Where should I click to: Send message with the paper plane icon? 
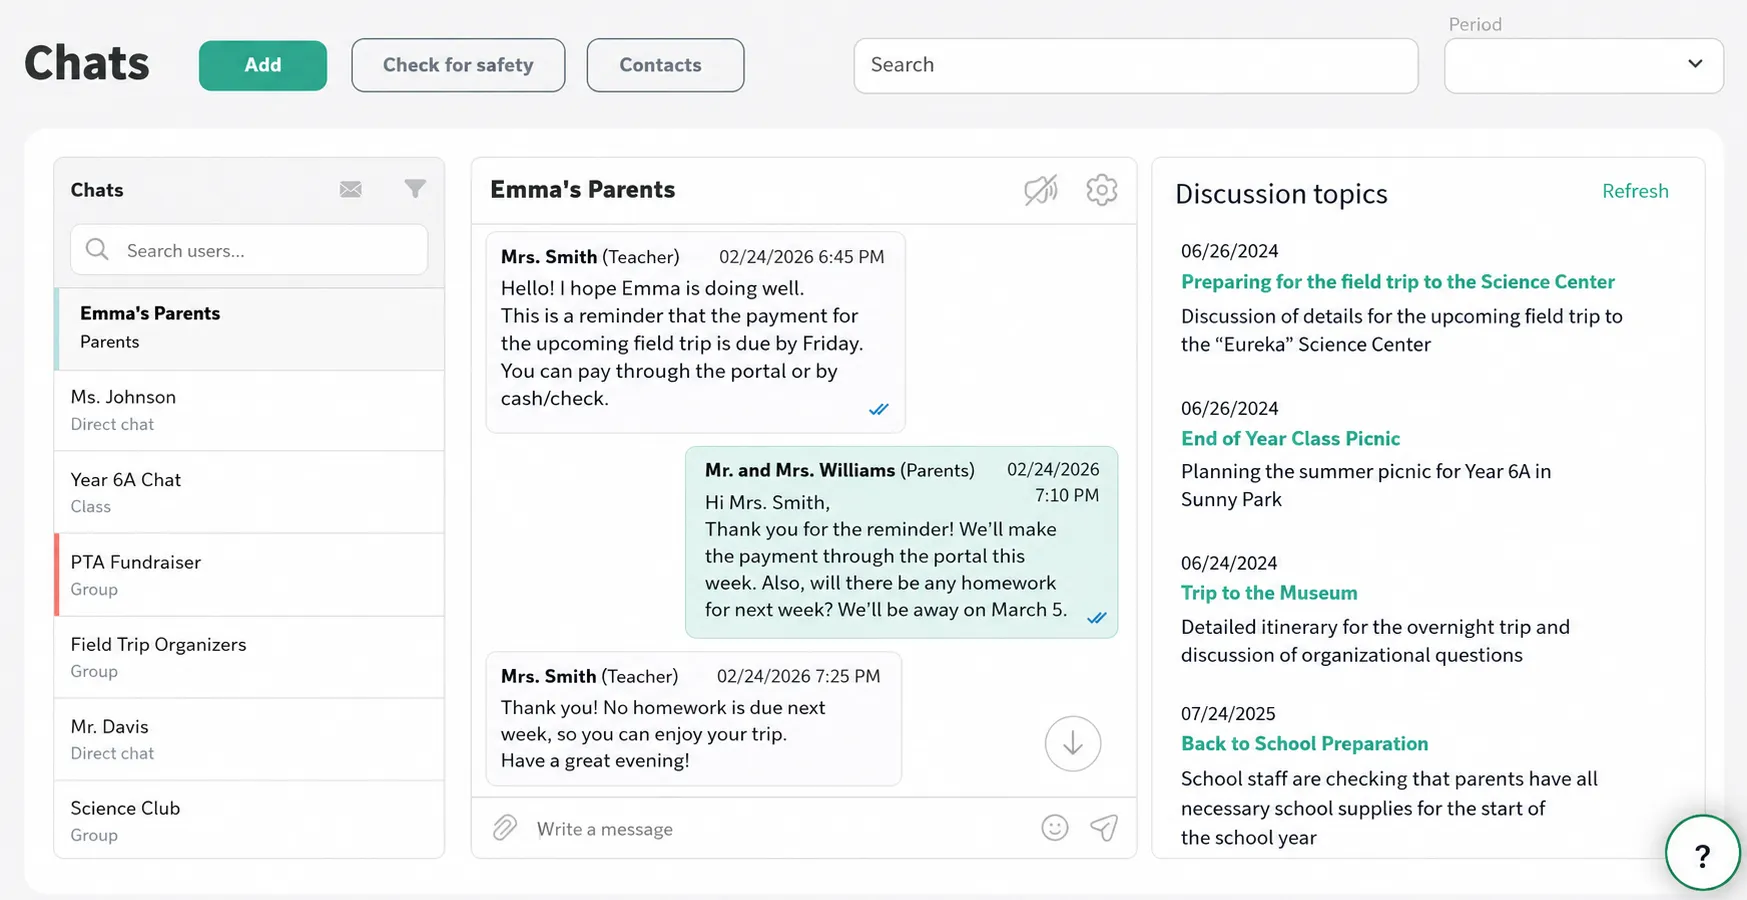point(1104,828)
